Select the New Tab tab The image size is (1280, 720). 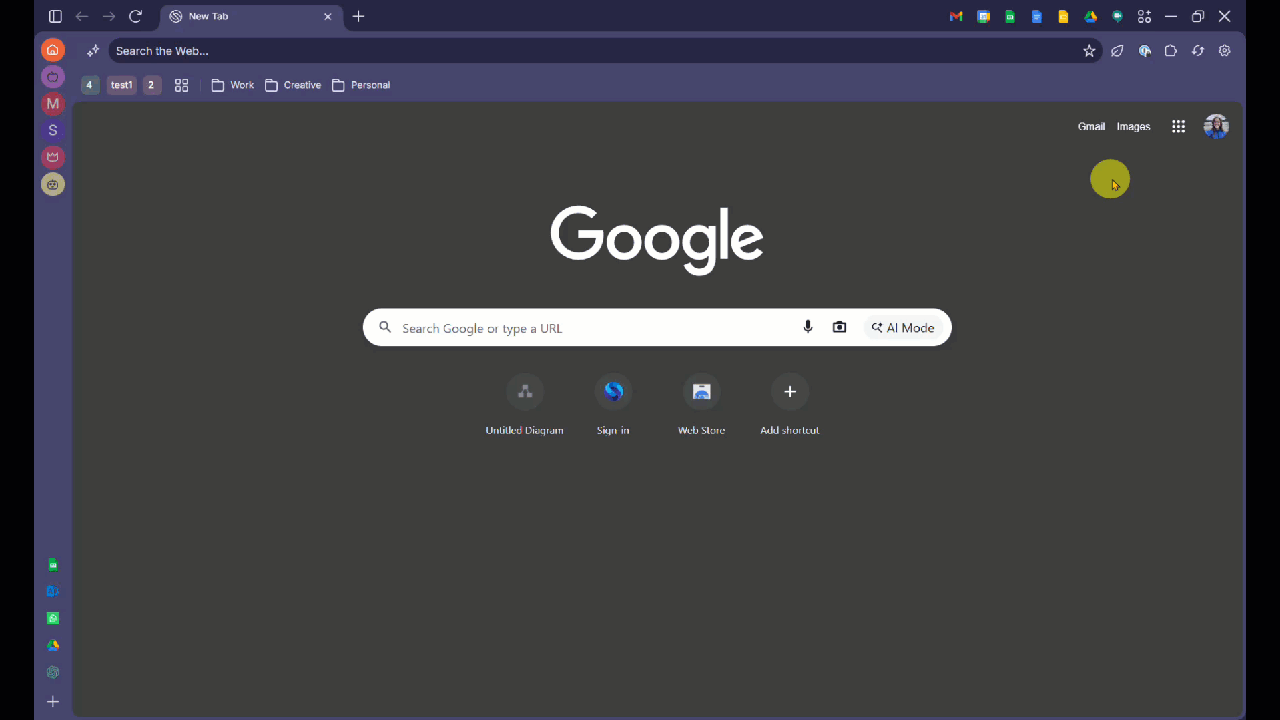coord(250,16)
